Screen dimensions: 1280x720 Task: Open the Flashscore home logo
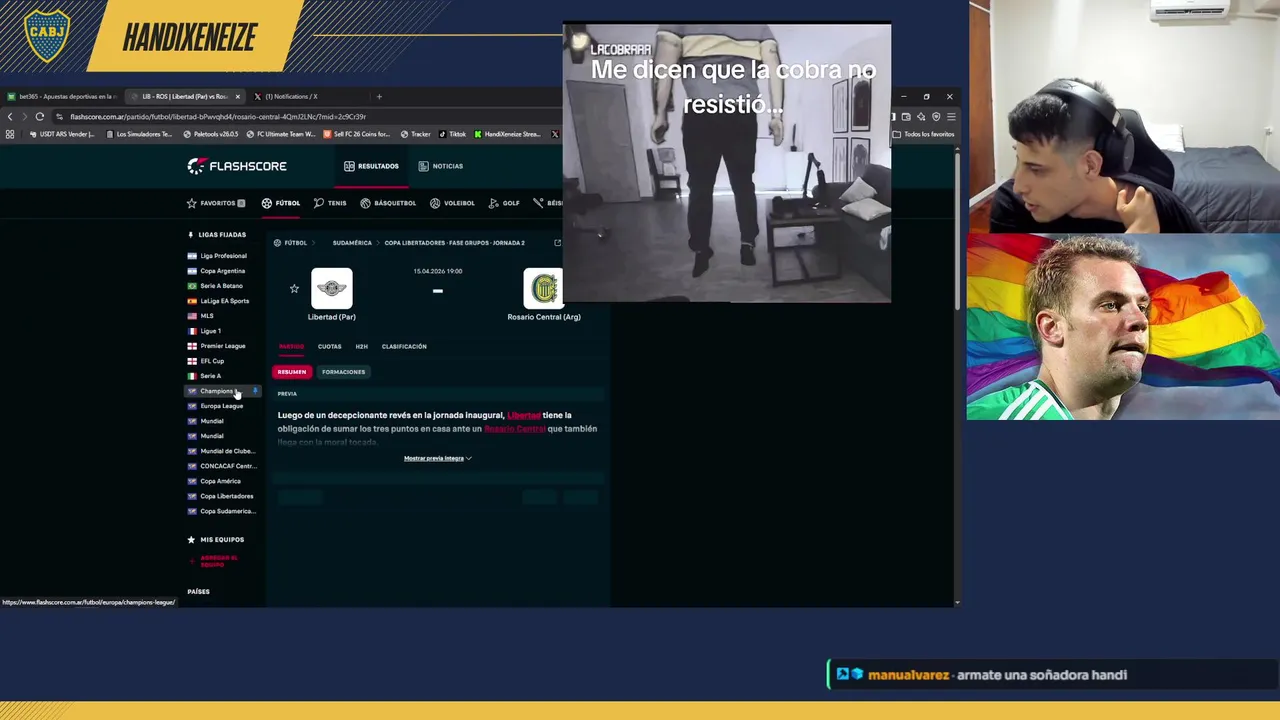click(x=237, y=166)
